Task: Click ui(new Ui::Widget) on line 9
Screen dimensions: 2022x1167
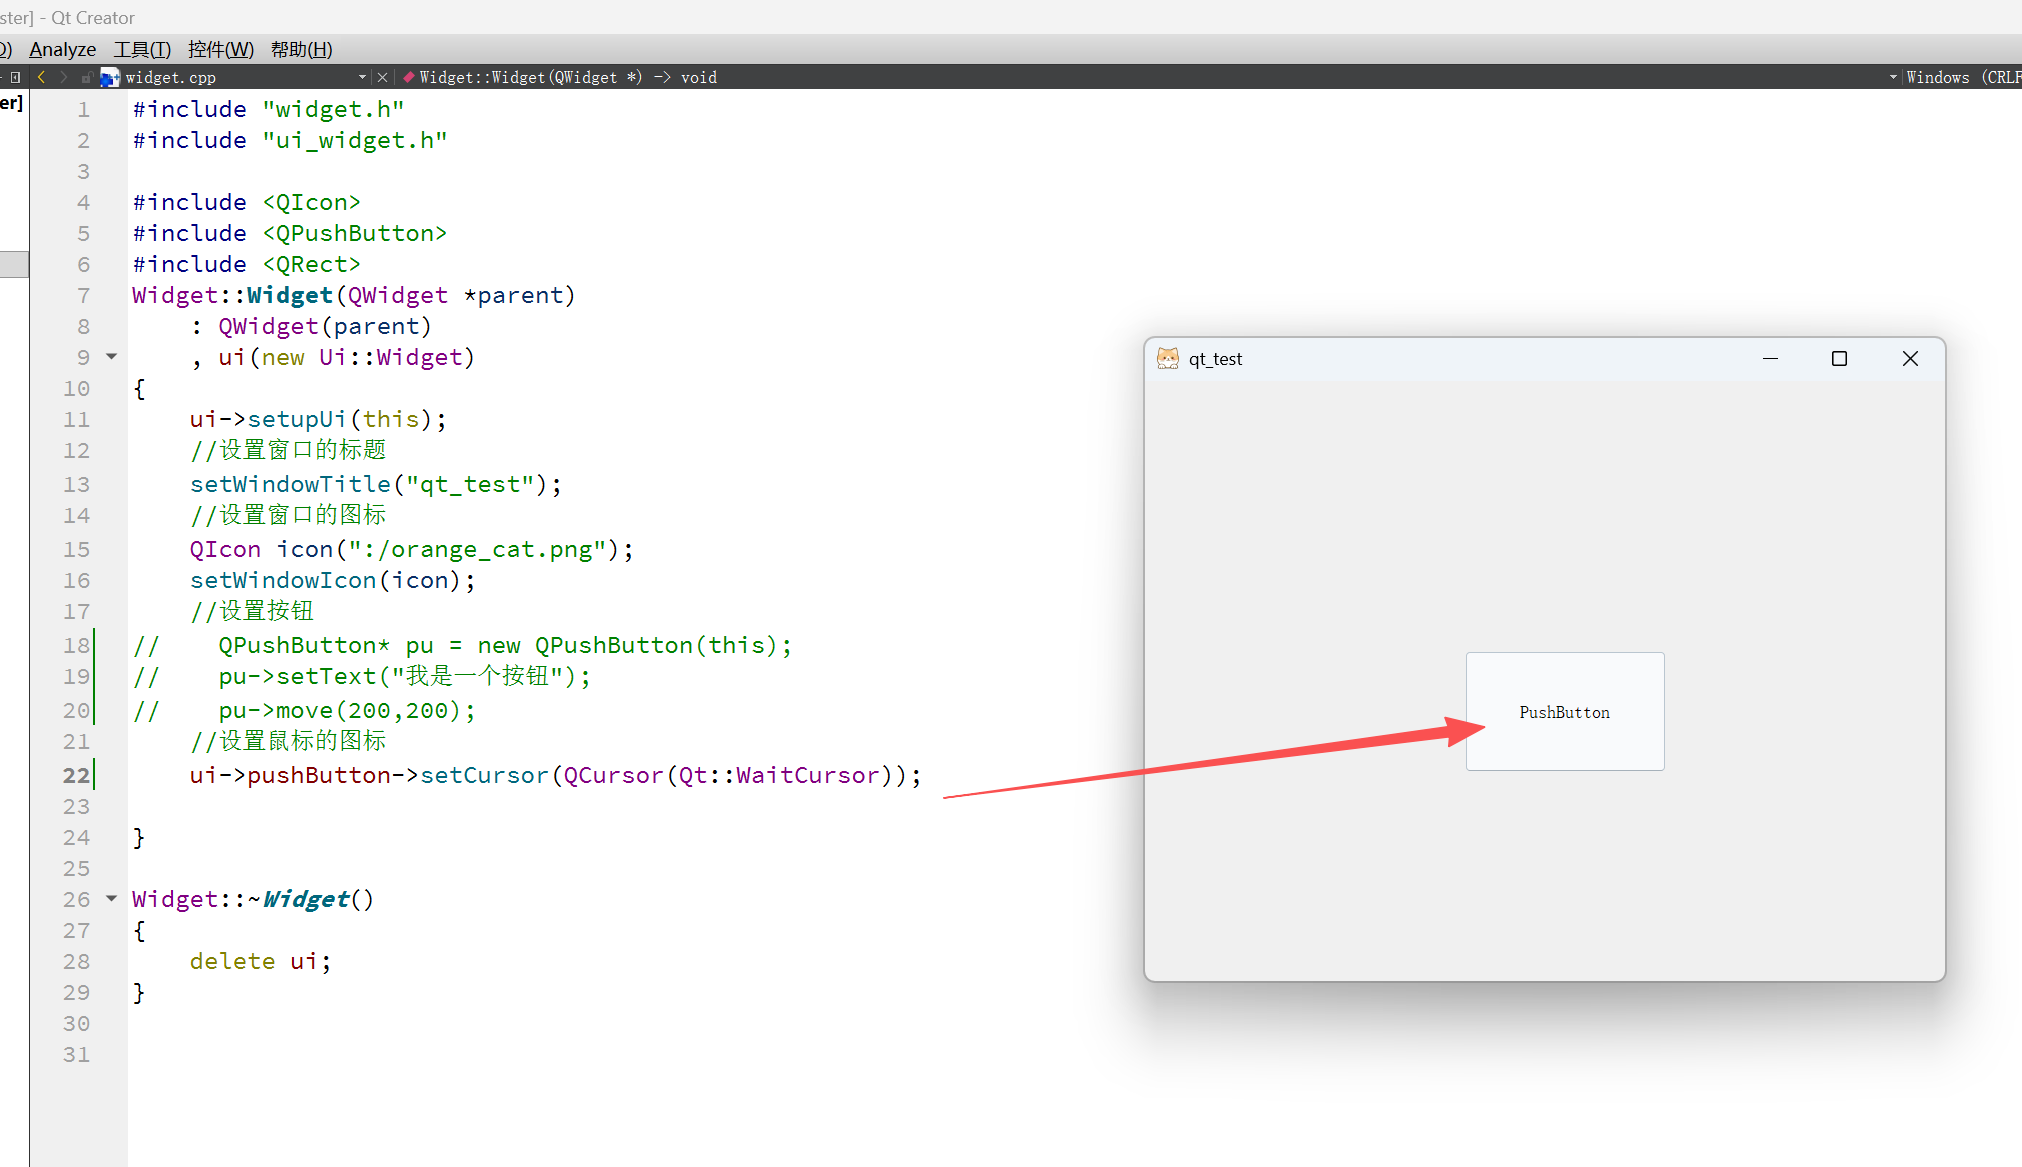Action: coord(347,357)
